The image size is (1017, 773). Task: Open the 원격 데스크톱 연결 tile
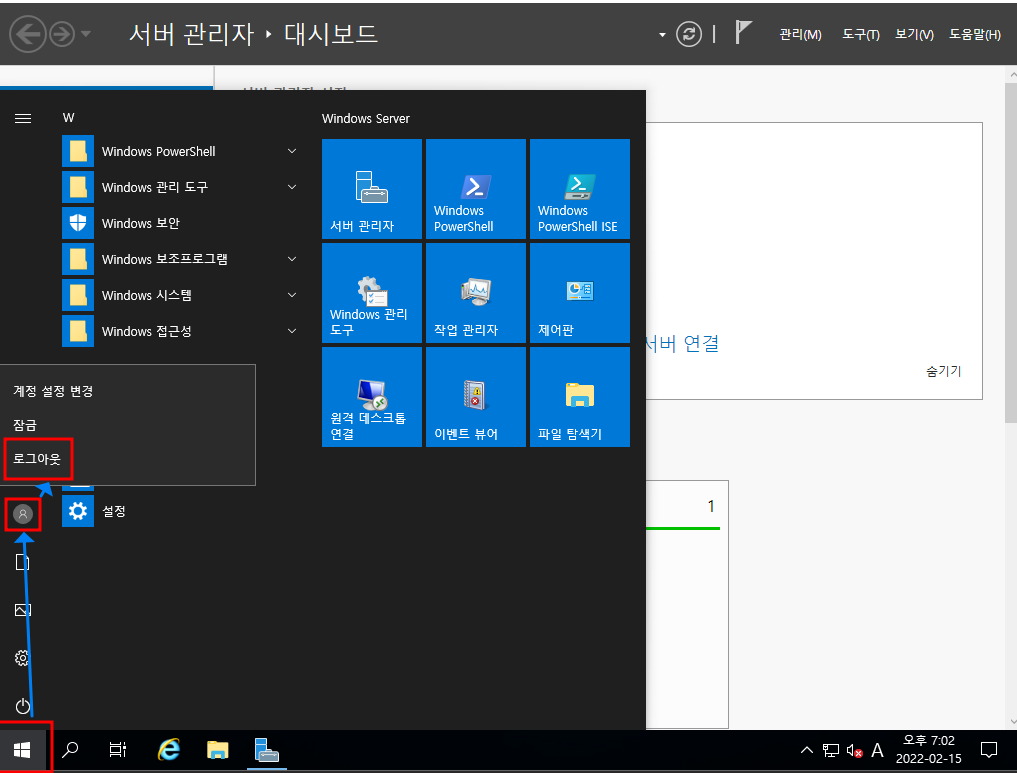[372, 397]
